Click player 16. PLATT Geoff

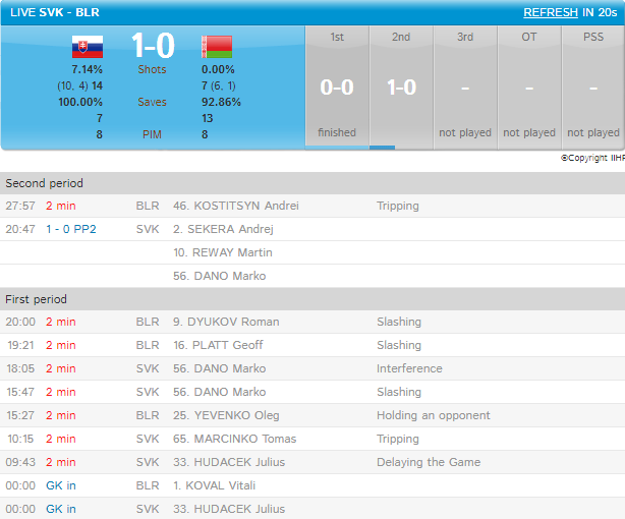tap(218, 345)
